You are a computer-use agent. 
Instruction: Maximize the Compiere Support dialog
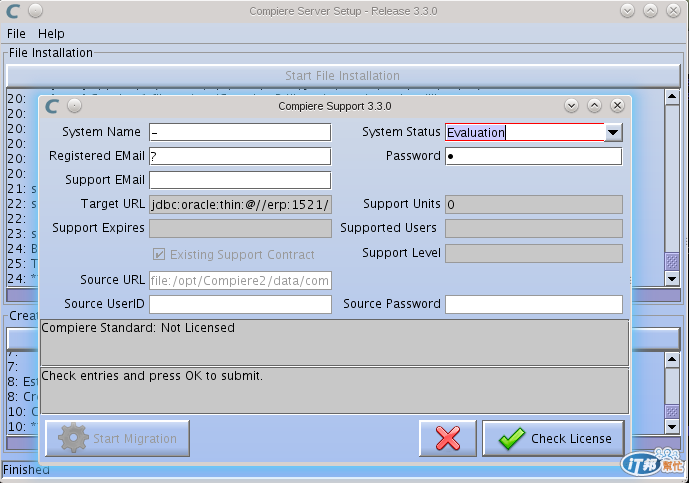coord(594,105)
